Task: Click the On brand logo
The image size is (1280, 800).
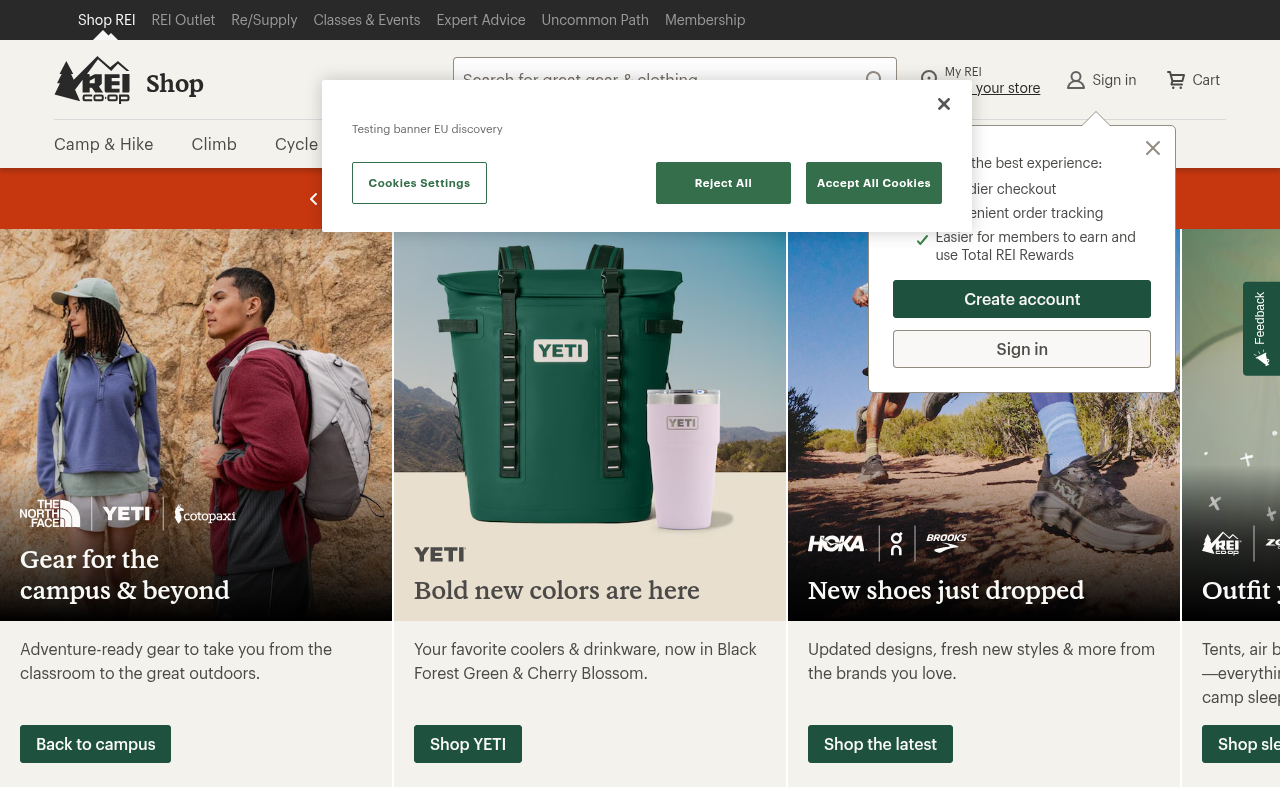Action: [x=896, y=543]
